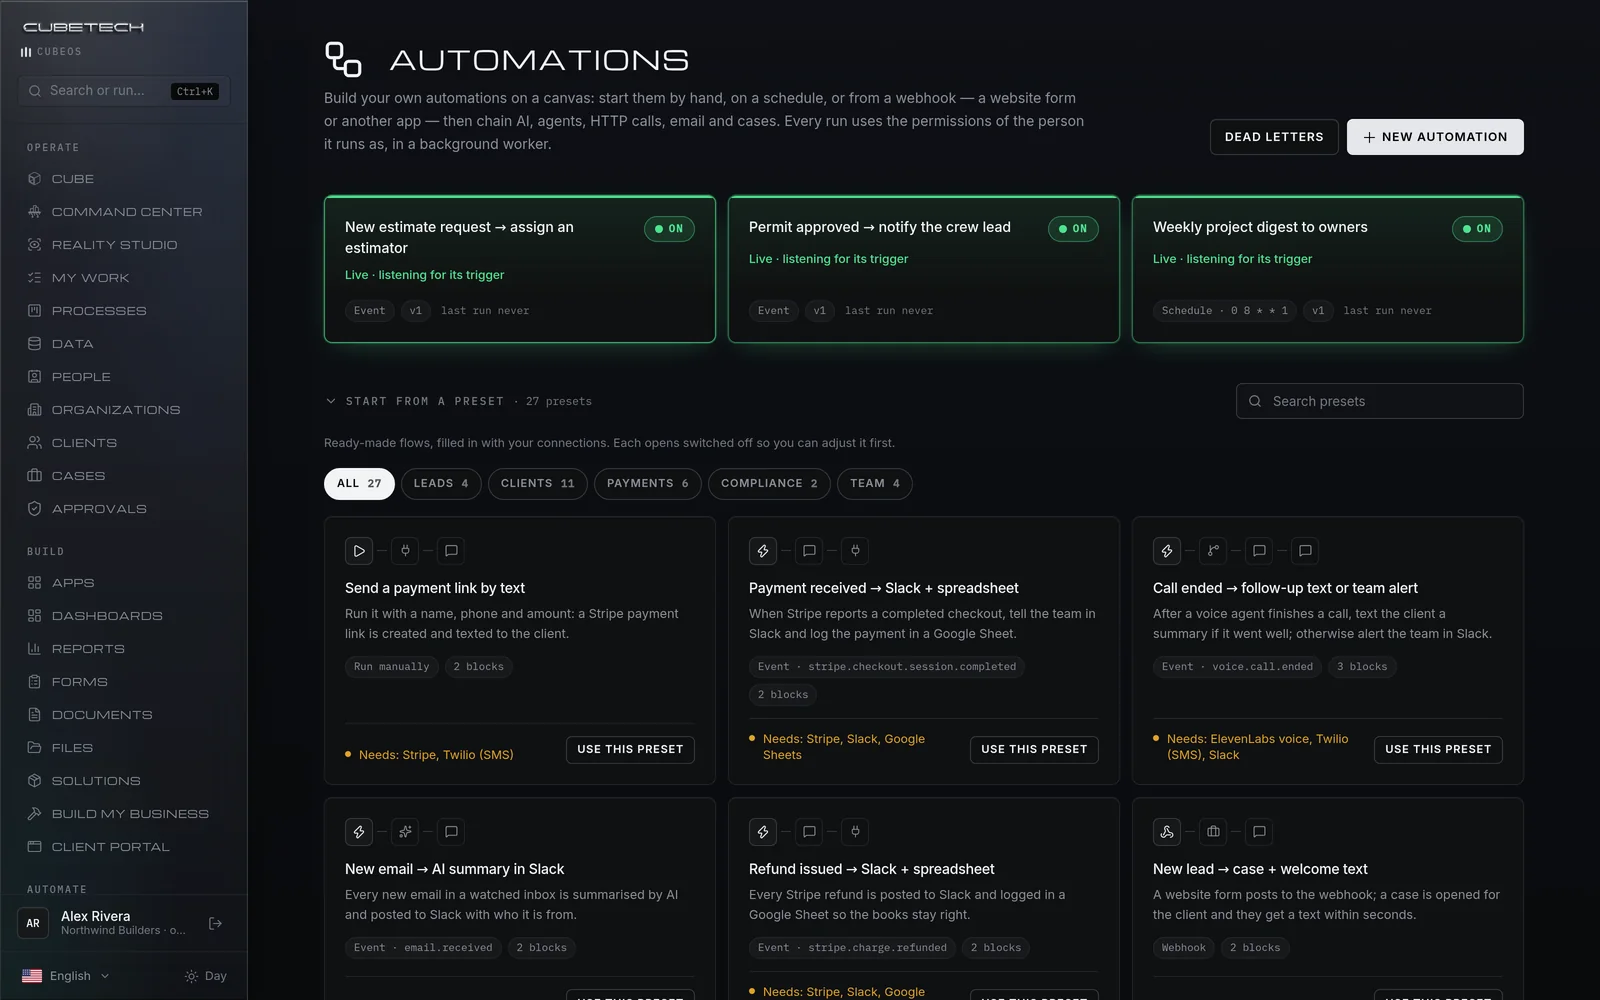Filter presets by Payments
Image resolution: width=1600 pixels, height=1000 pixels.
pos(648,484)
